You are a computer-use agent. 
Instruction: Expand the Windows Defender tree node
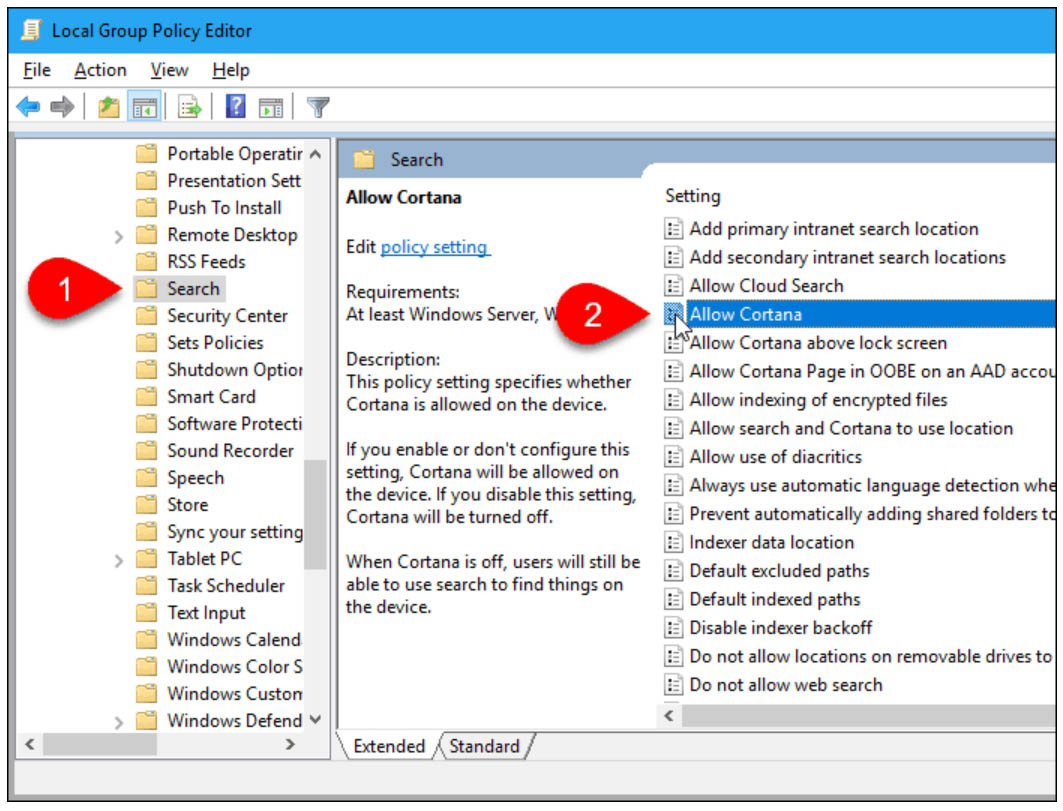pos(119,722)
